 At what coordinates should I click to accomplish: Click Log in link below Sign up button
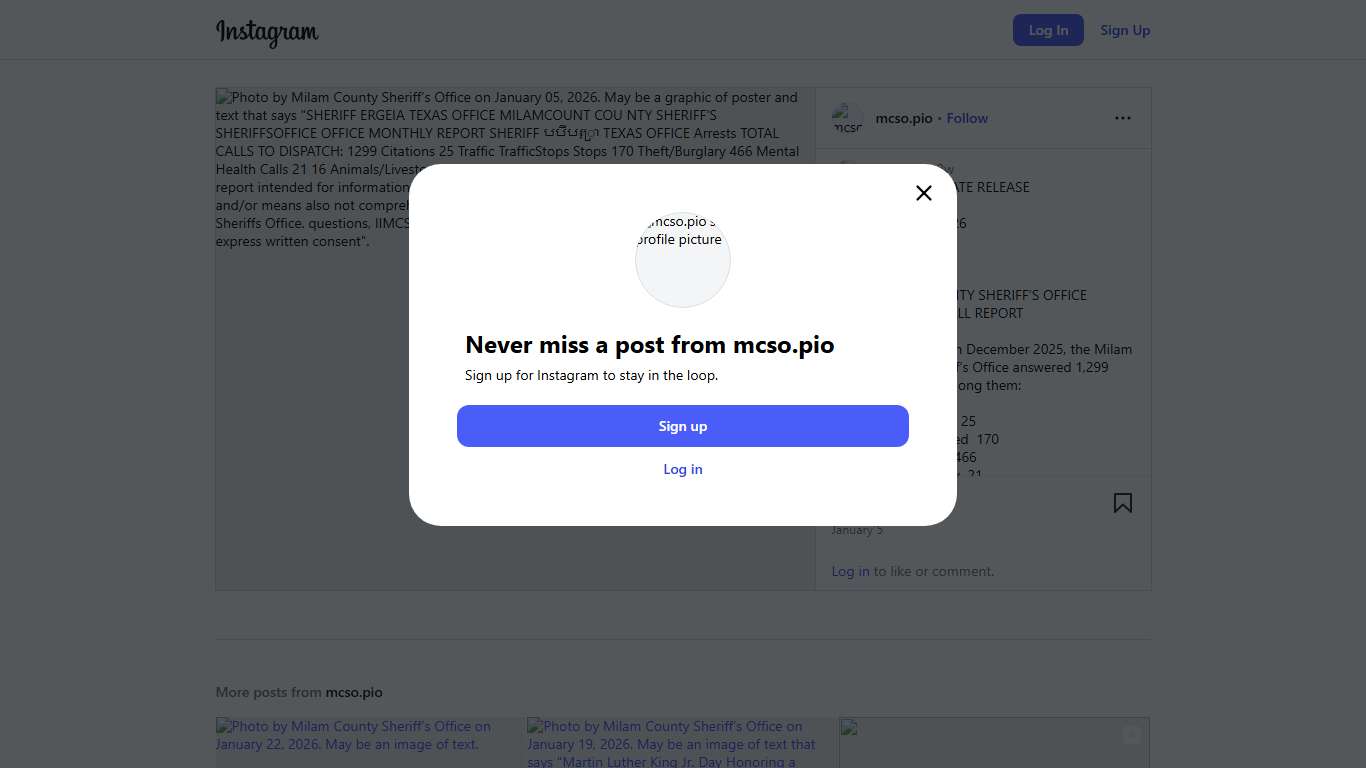pos(683,469)
